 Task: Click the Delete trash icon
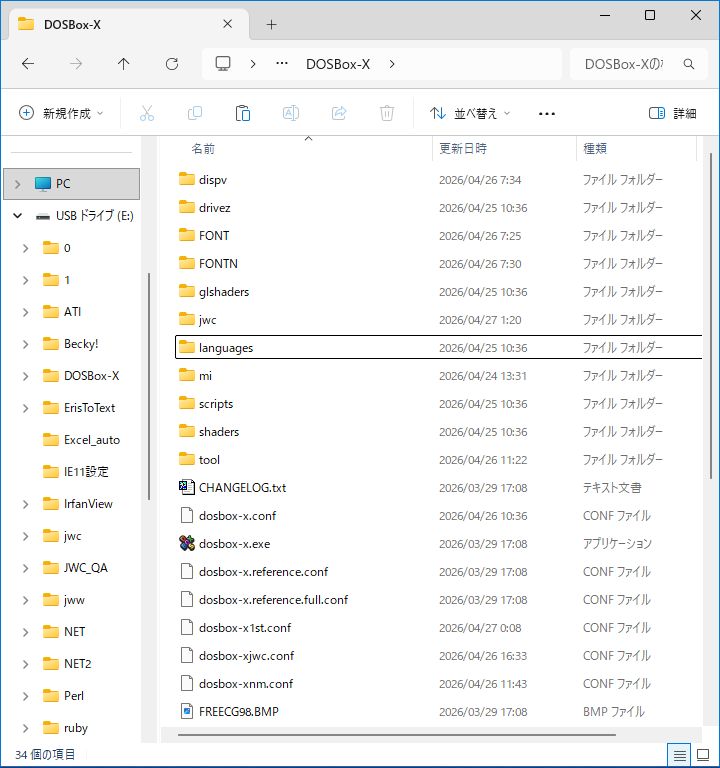(387, 113)
